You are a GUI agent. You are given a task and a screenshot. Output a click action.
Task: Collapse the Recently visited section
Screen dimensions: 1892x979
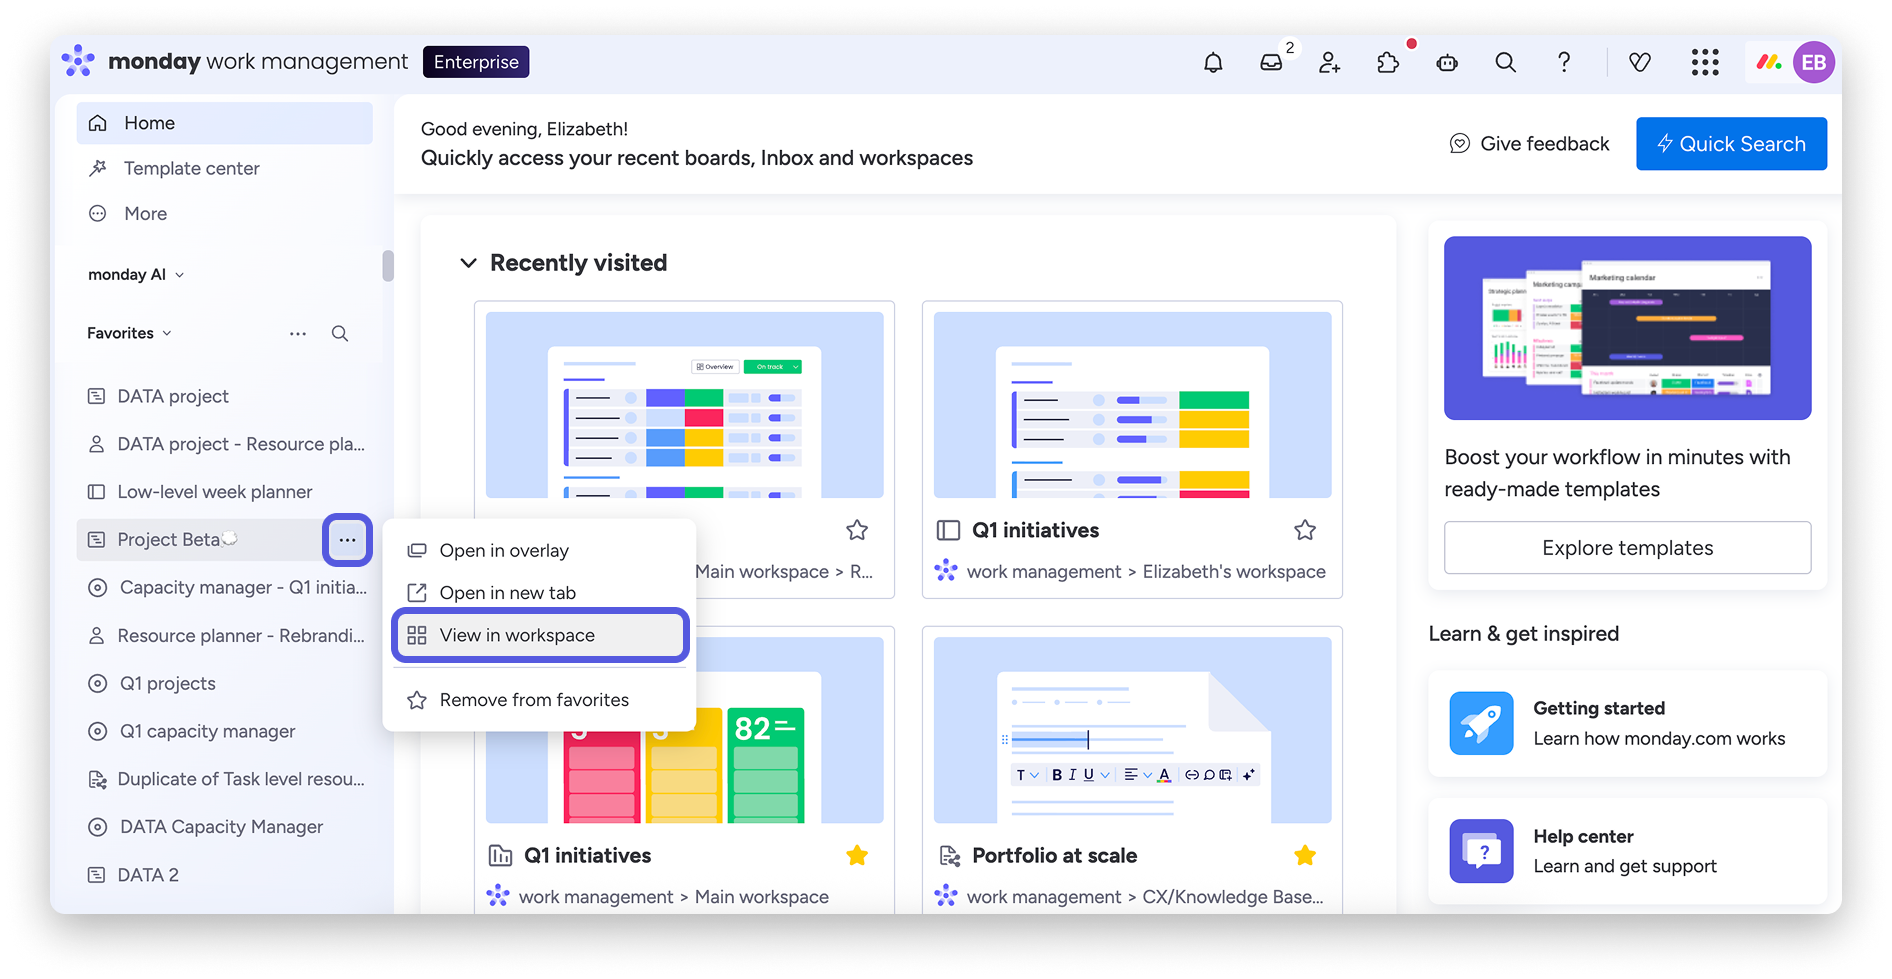tap(468, 263)
